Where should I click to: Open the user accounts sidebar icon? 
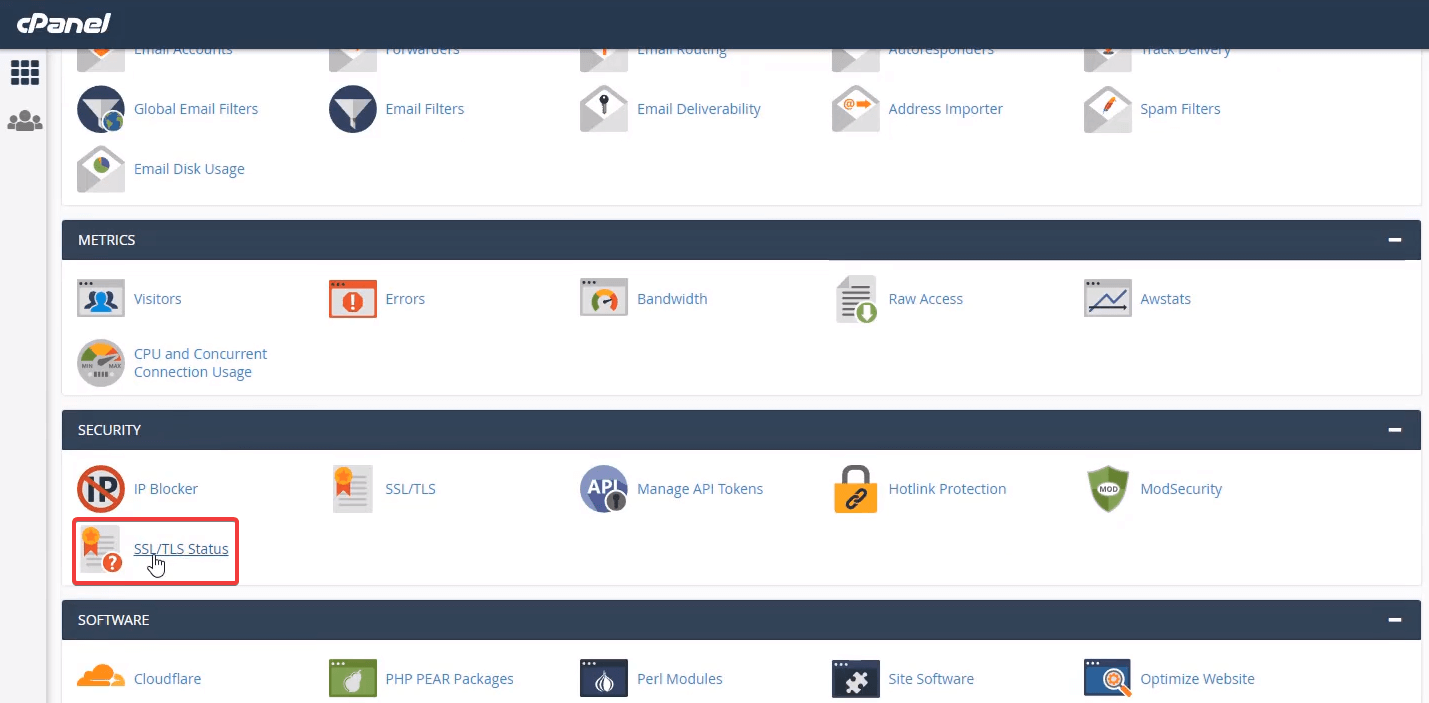click(25, 120)
